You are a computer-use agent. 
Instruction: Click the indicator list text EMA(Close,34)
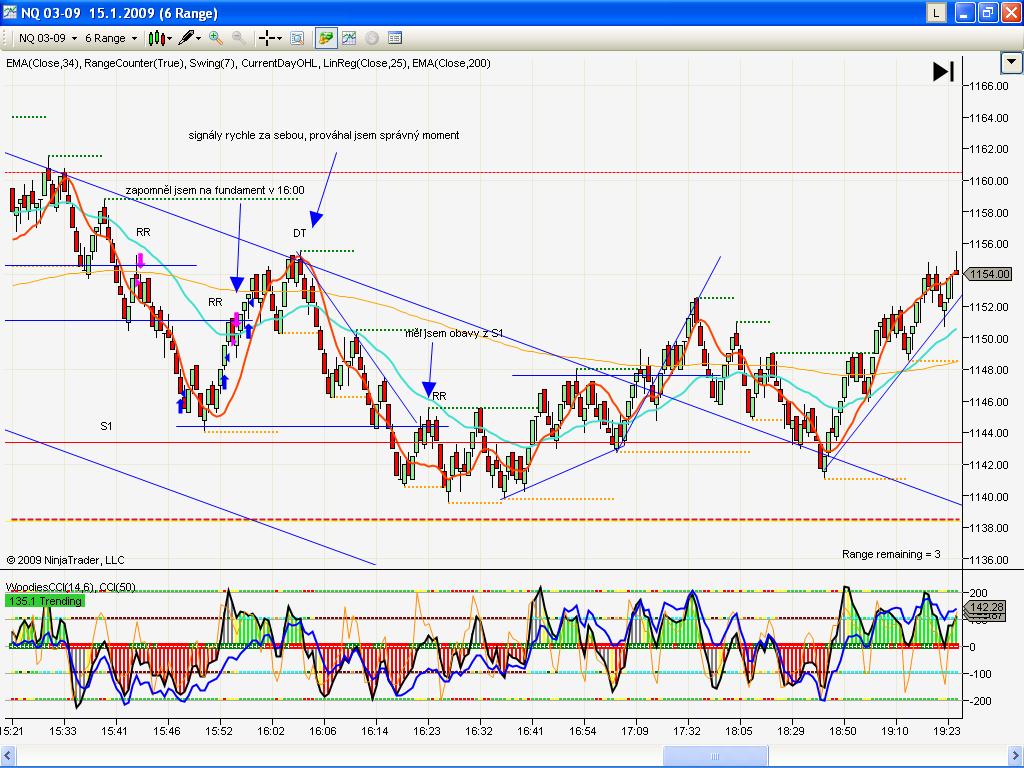tap(42, 63)
